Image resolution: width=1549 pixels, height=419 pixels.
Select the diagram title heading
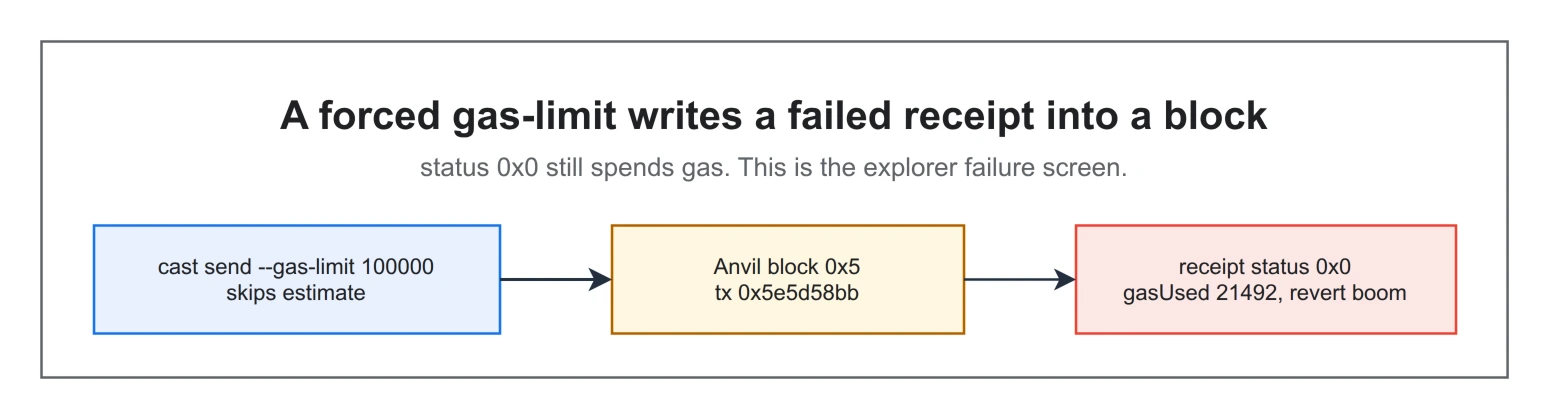coord(774,116)
